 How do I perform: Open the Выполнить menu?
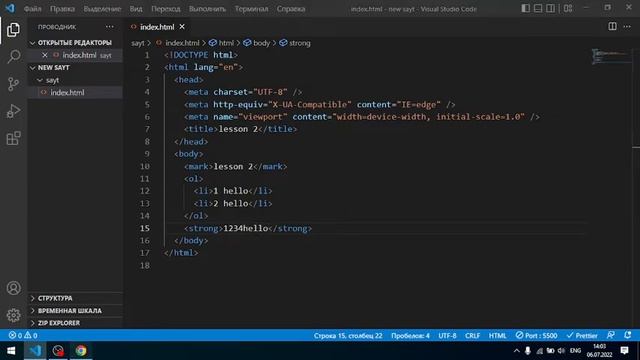click(x=207, y=9)
